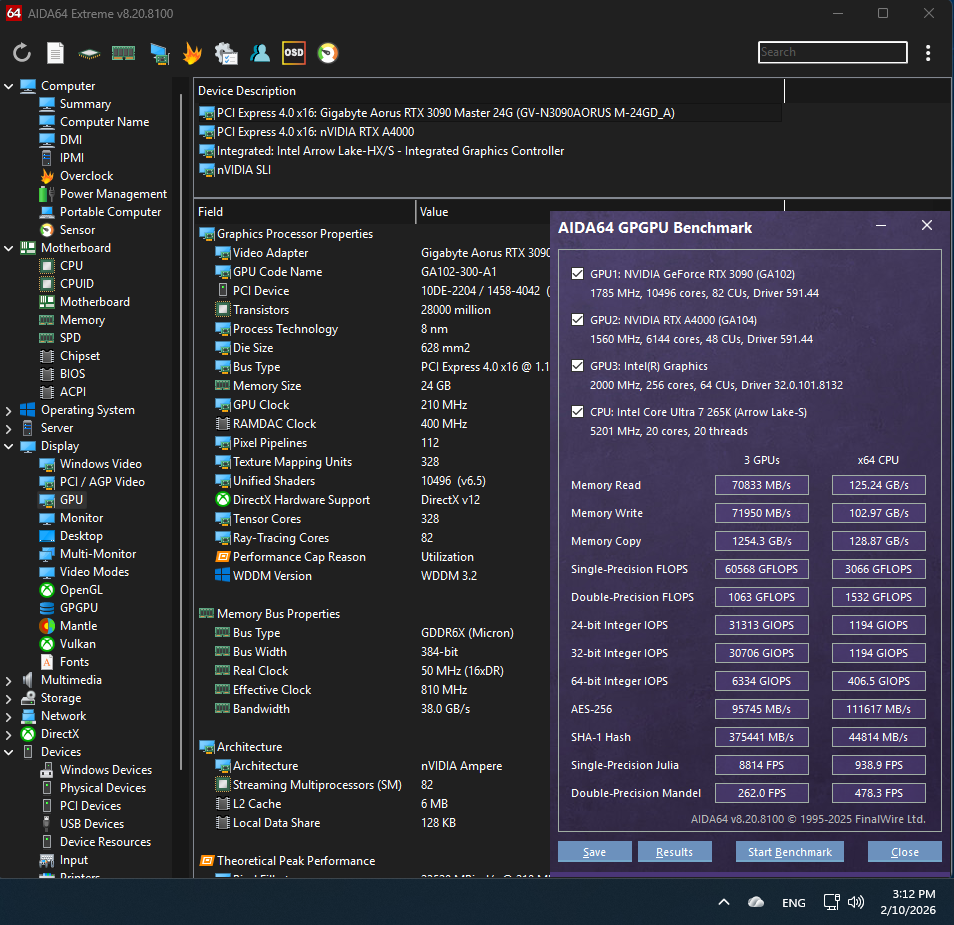Click the OSD panel toolbar icon
This screenshot has height=925, width=954.
[293, 53]
